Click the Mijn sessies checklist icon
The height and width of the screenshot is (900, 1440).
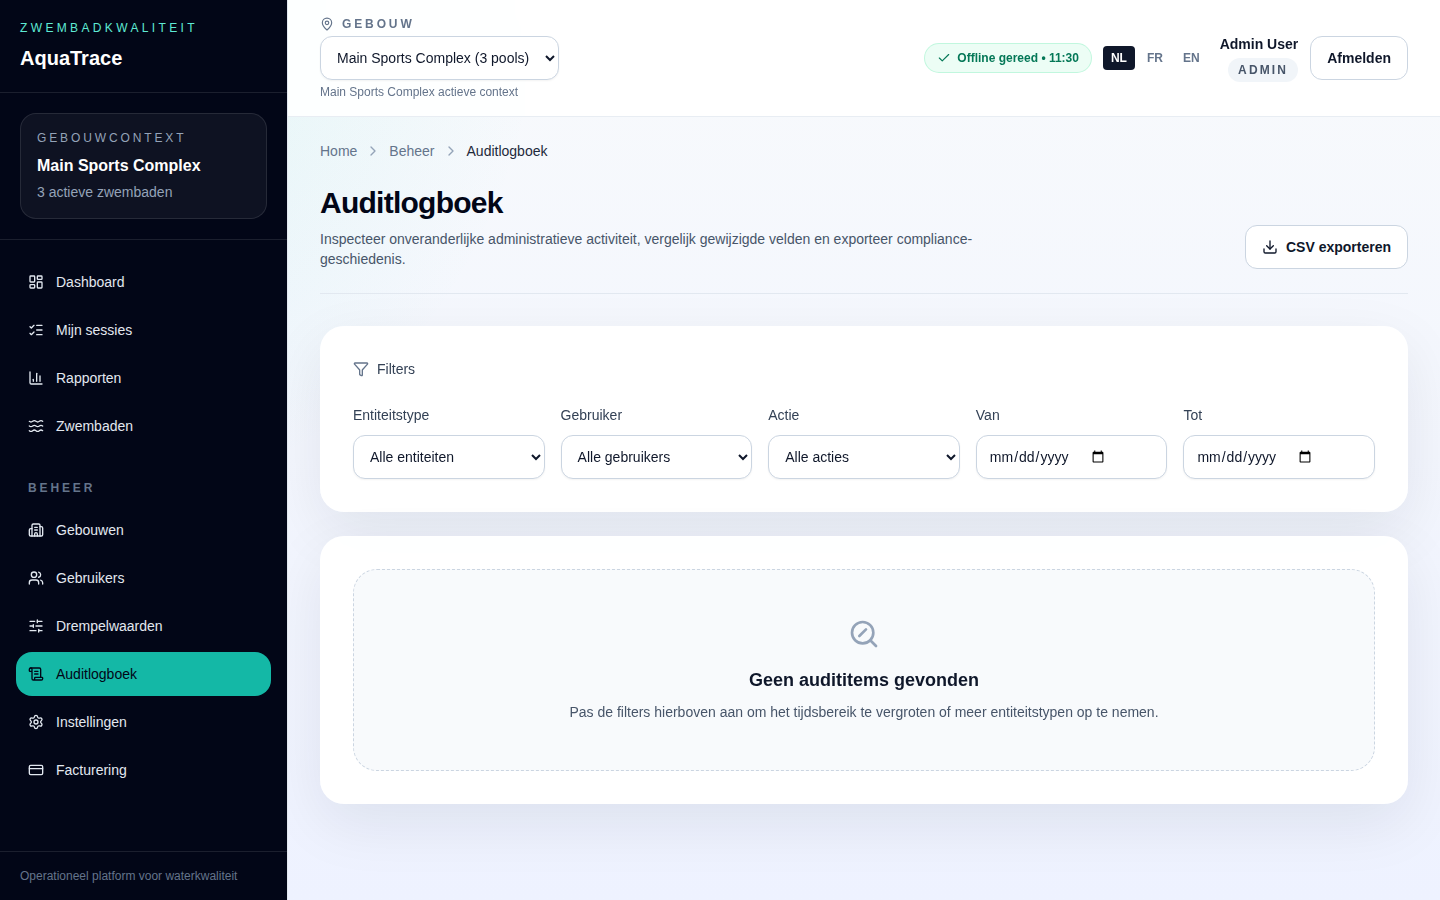(x=36, y=330)
